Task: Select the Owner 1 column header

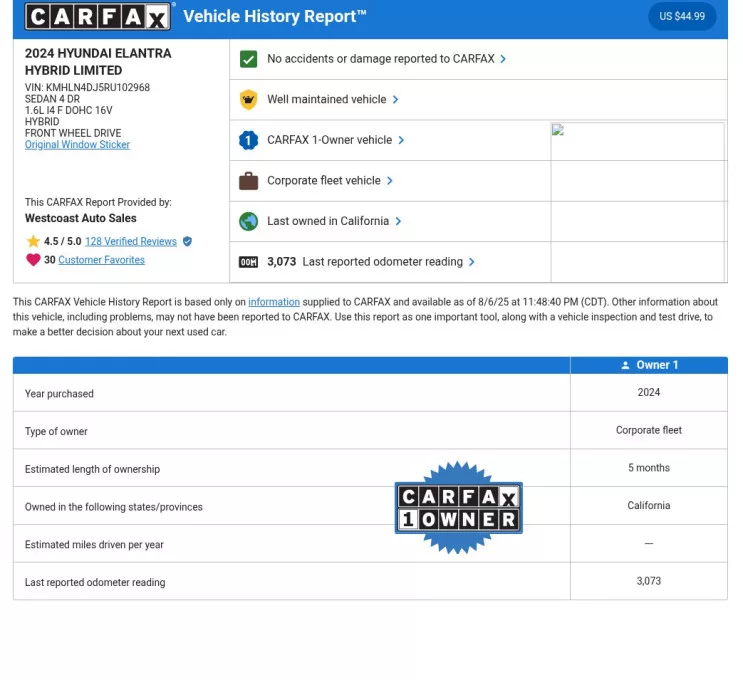Action: pos(649,365)
